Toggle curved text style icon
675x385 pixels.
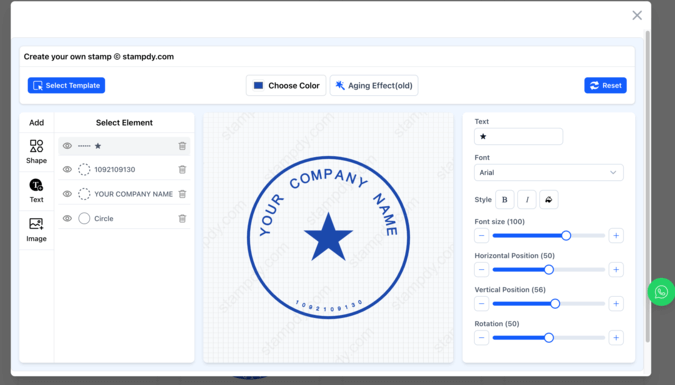point(548,200)
